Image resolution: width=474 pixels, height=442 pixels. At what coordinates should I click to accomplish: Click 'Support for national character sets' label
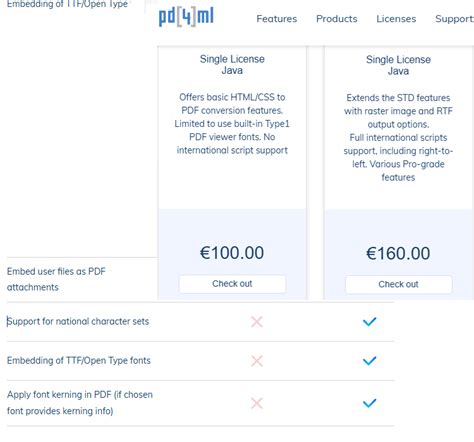(78, 321)
